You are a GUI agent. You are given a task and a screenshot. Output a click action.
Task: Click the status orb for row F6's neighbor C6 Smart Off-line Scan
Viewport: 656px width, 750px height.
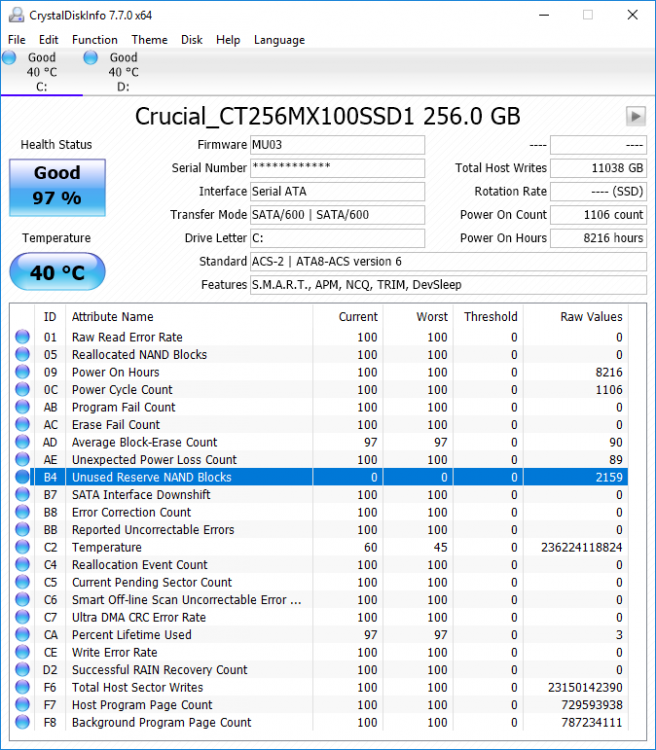pyautogui.click(x=22, y=599)
